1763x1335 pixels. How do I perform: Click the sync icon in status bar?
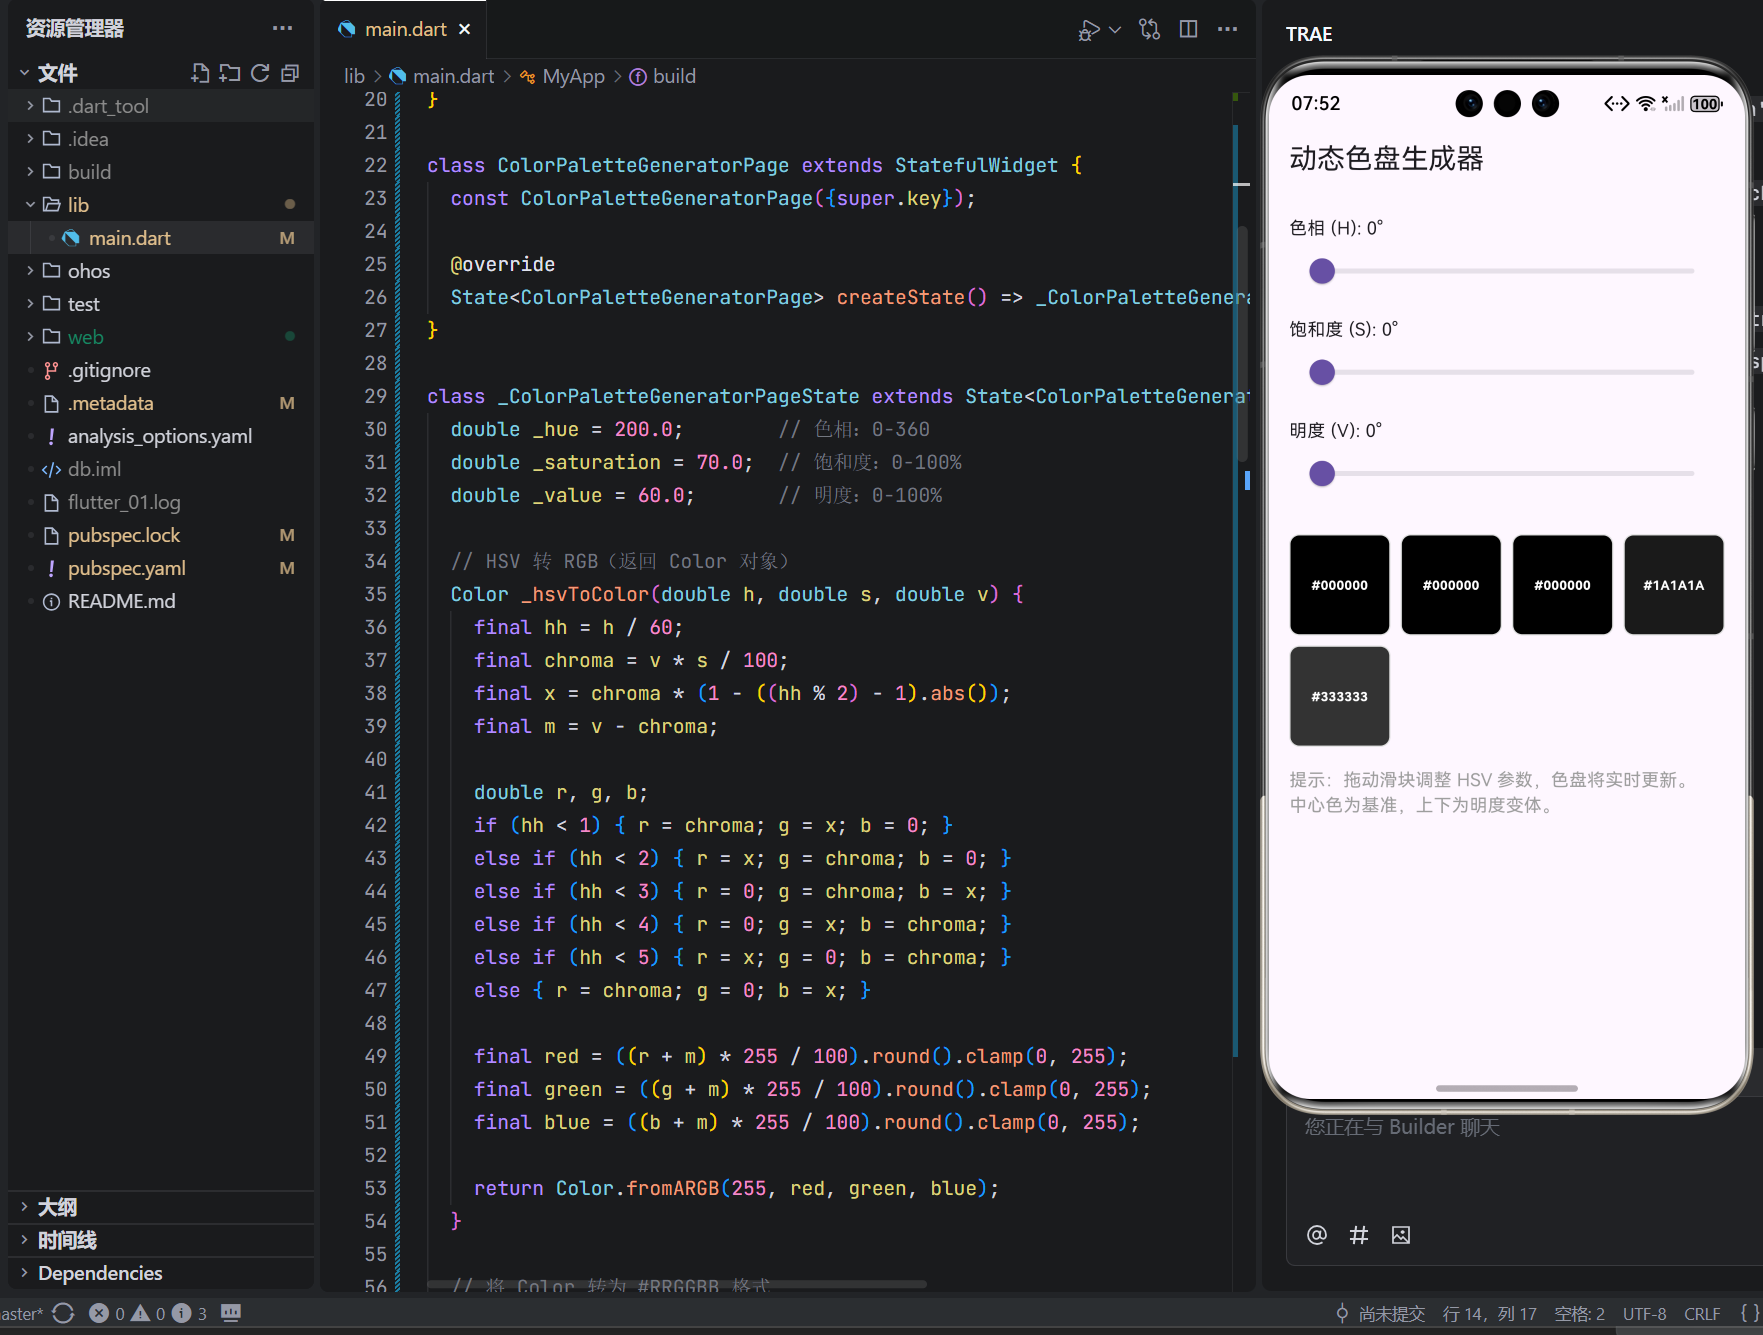64,1313
